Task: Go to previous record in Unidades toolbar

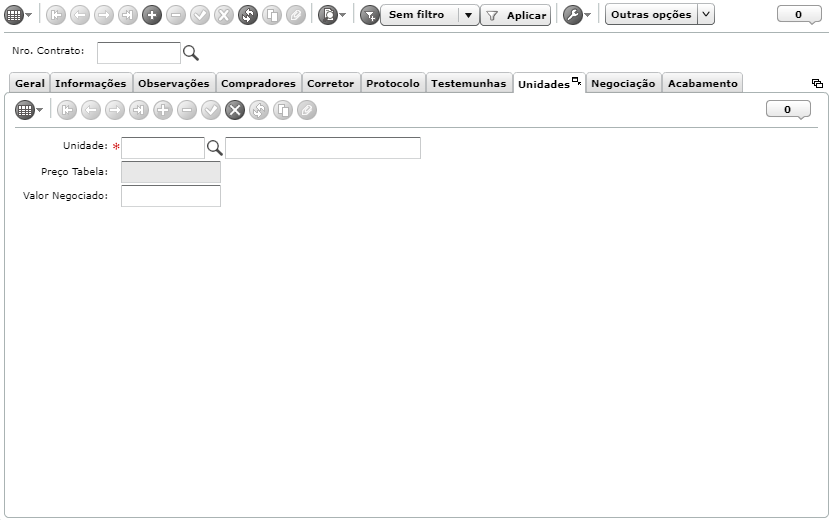Action: 91,110
